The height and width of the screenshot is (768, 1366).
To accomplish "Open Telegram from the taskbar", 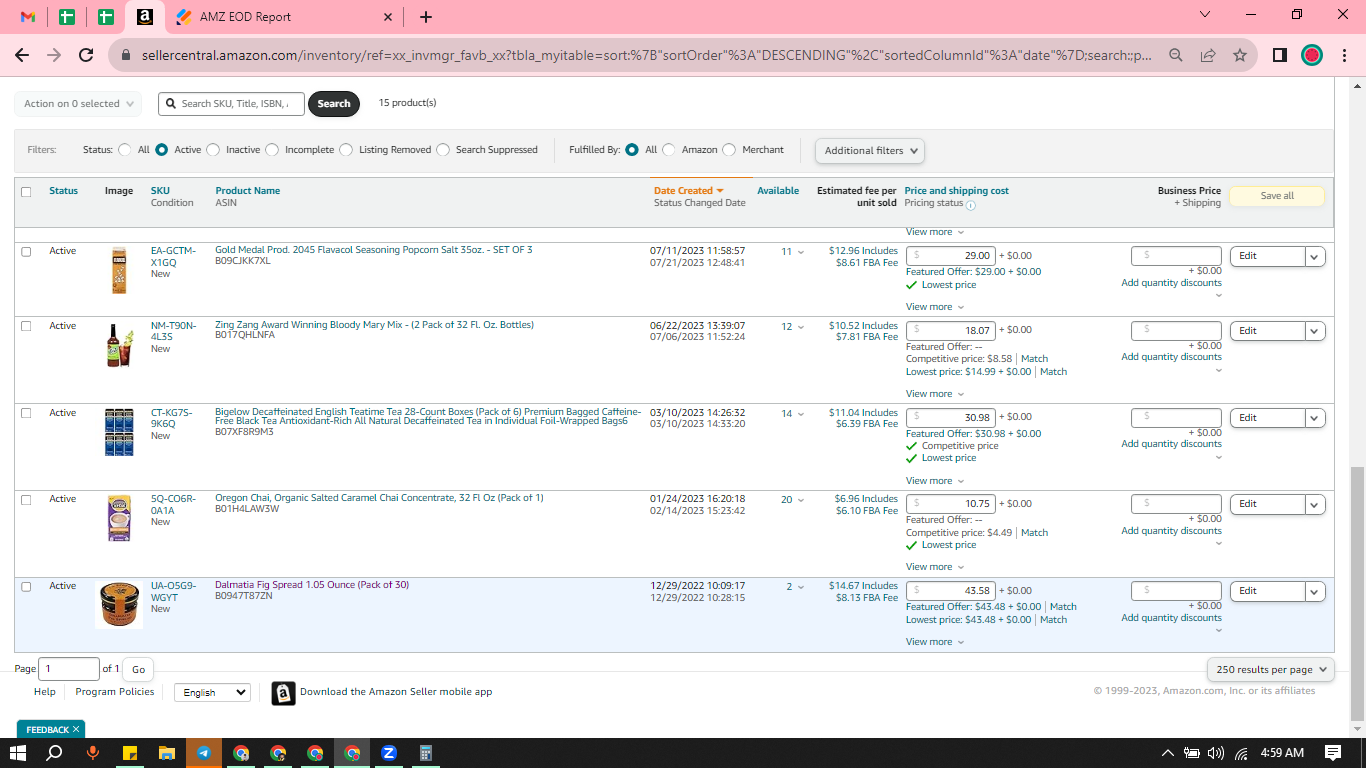I will pos(203,753).
